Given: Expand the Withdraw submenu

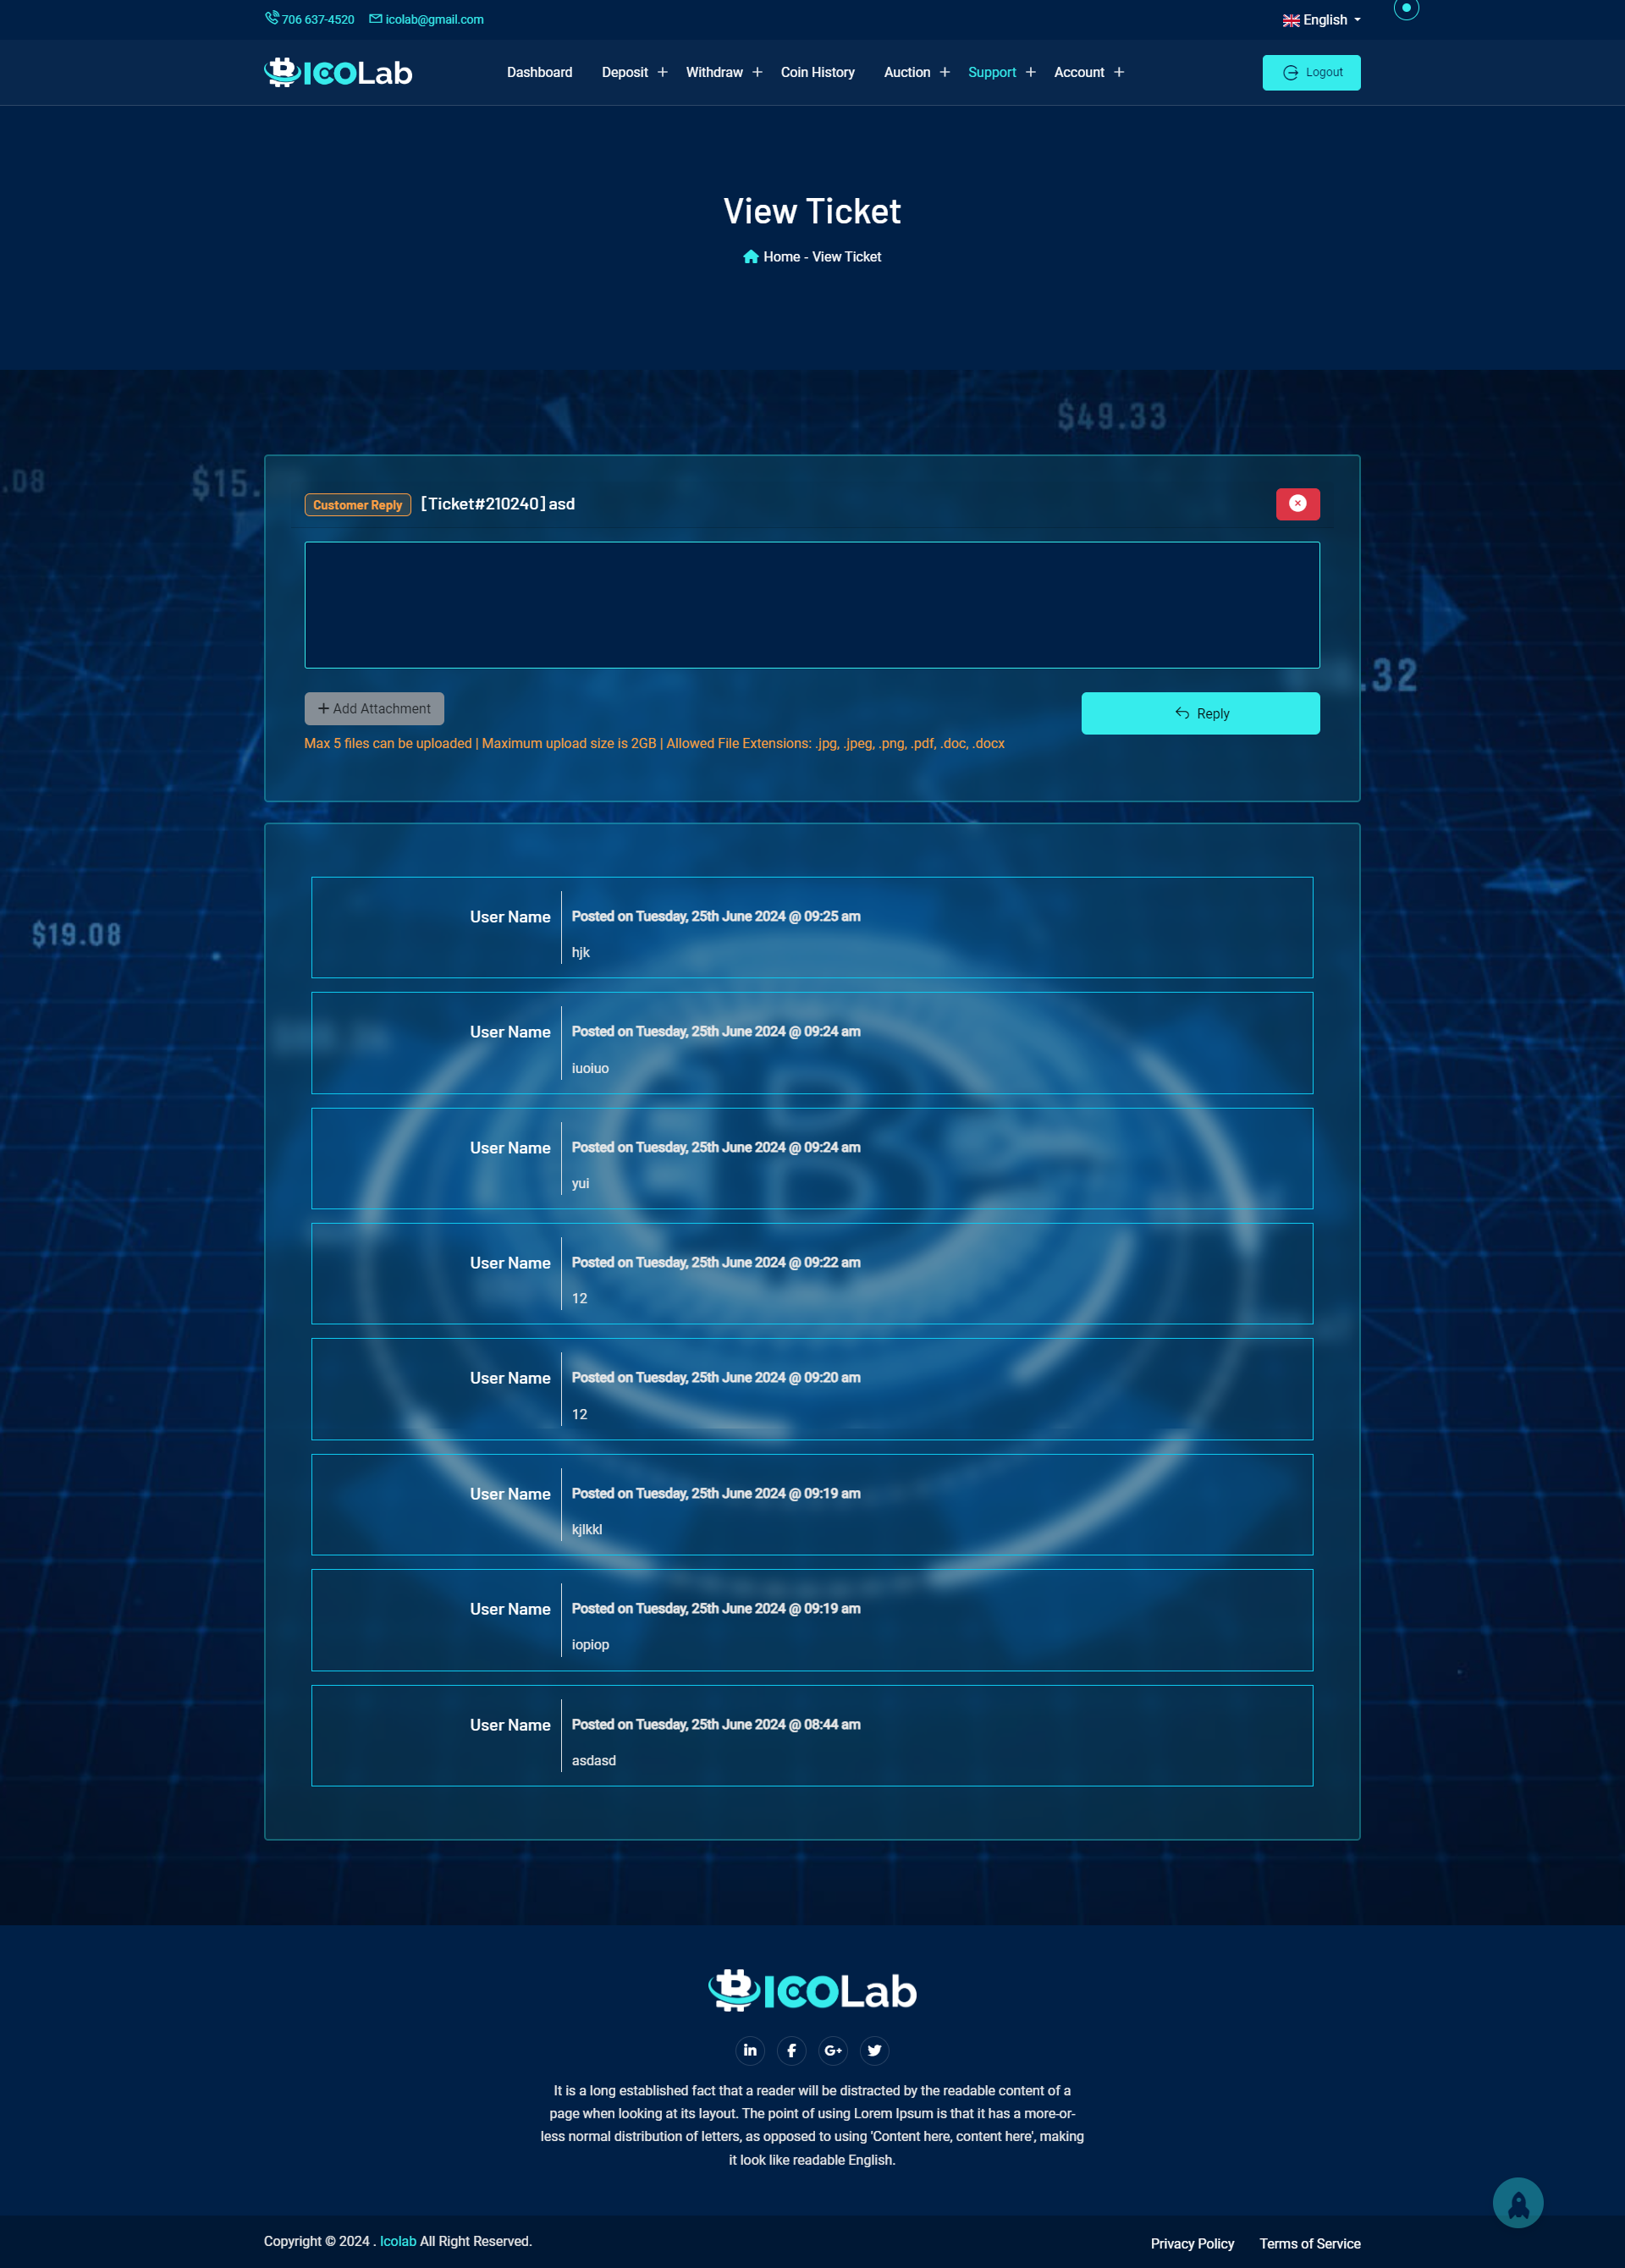Looking at the screenshot, I should point(757,72).
